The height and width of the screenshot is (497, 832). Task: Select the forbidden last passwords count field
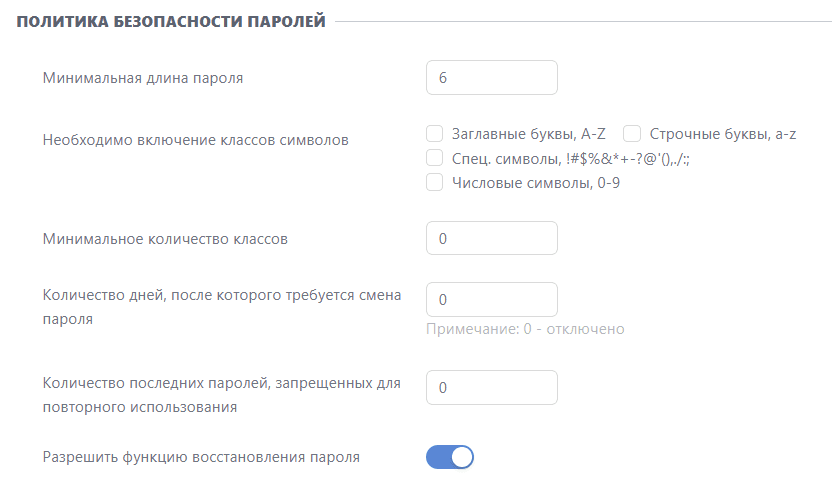click(x=491, y=388)
